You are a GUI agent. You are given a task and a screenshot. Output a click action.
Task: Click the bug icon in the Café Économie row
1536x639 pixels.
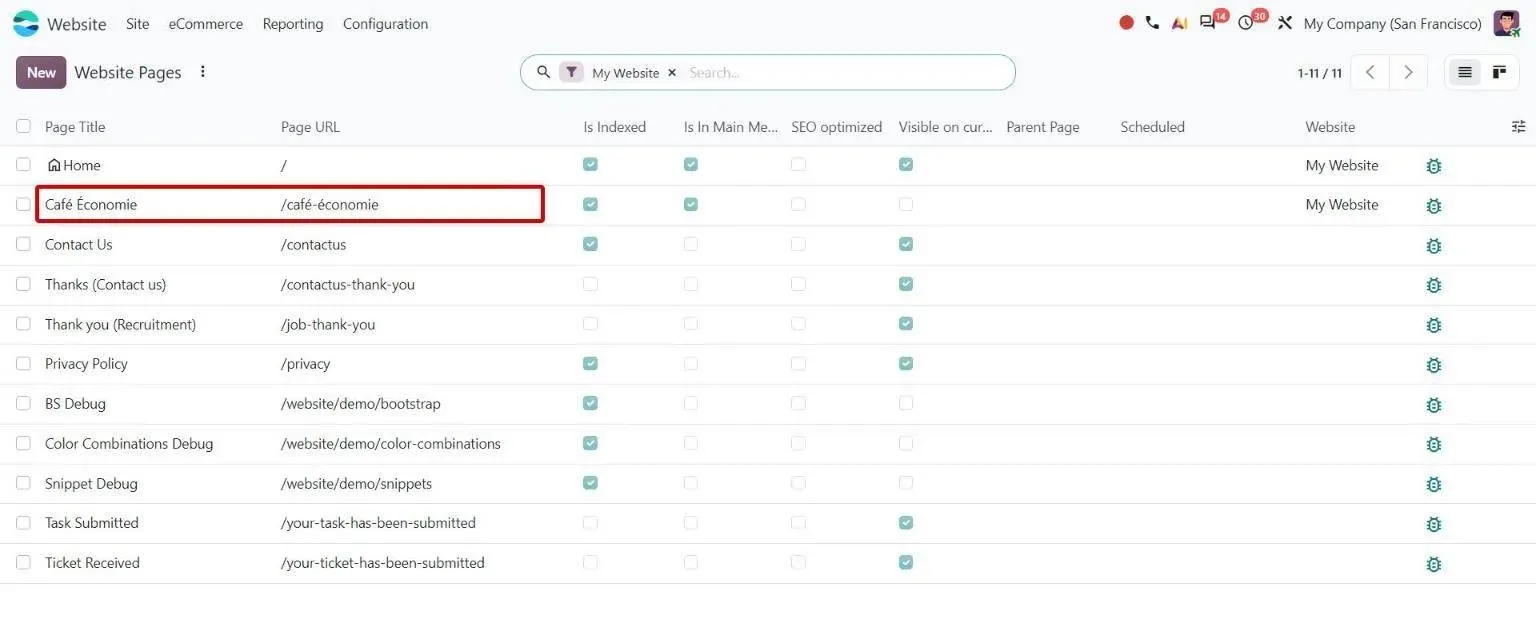point(1433,206)
